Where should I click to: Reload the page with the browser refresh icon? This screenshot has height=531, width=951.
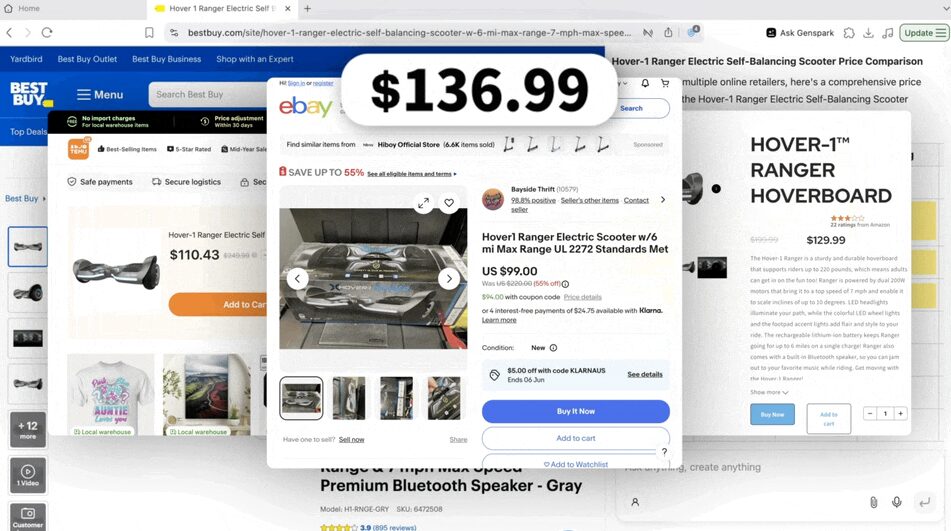point(47,33)
